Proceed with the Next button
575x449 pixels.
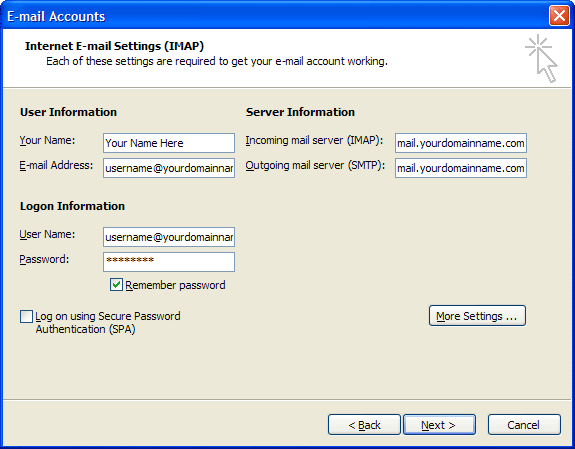tap(439, 424)
